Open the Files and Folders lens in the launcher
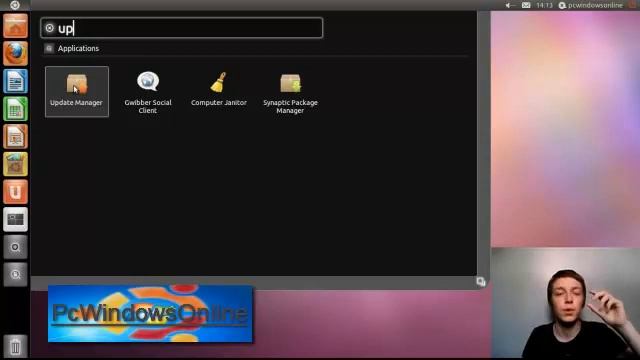The image size is (640, 360). tap(16, 274)
